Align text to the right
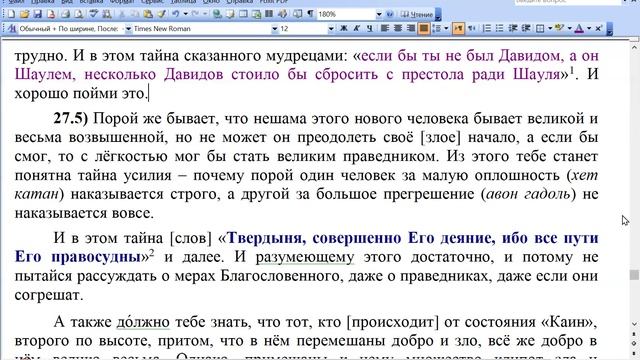Screen dimensions: 640x360 click(411, 29)
